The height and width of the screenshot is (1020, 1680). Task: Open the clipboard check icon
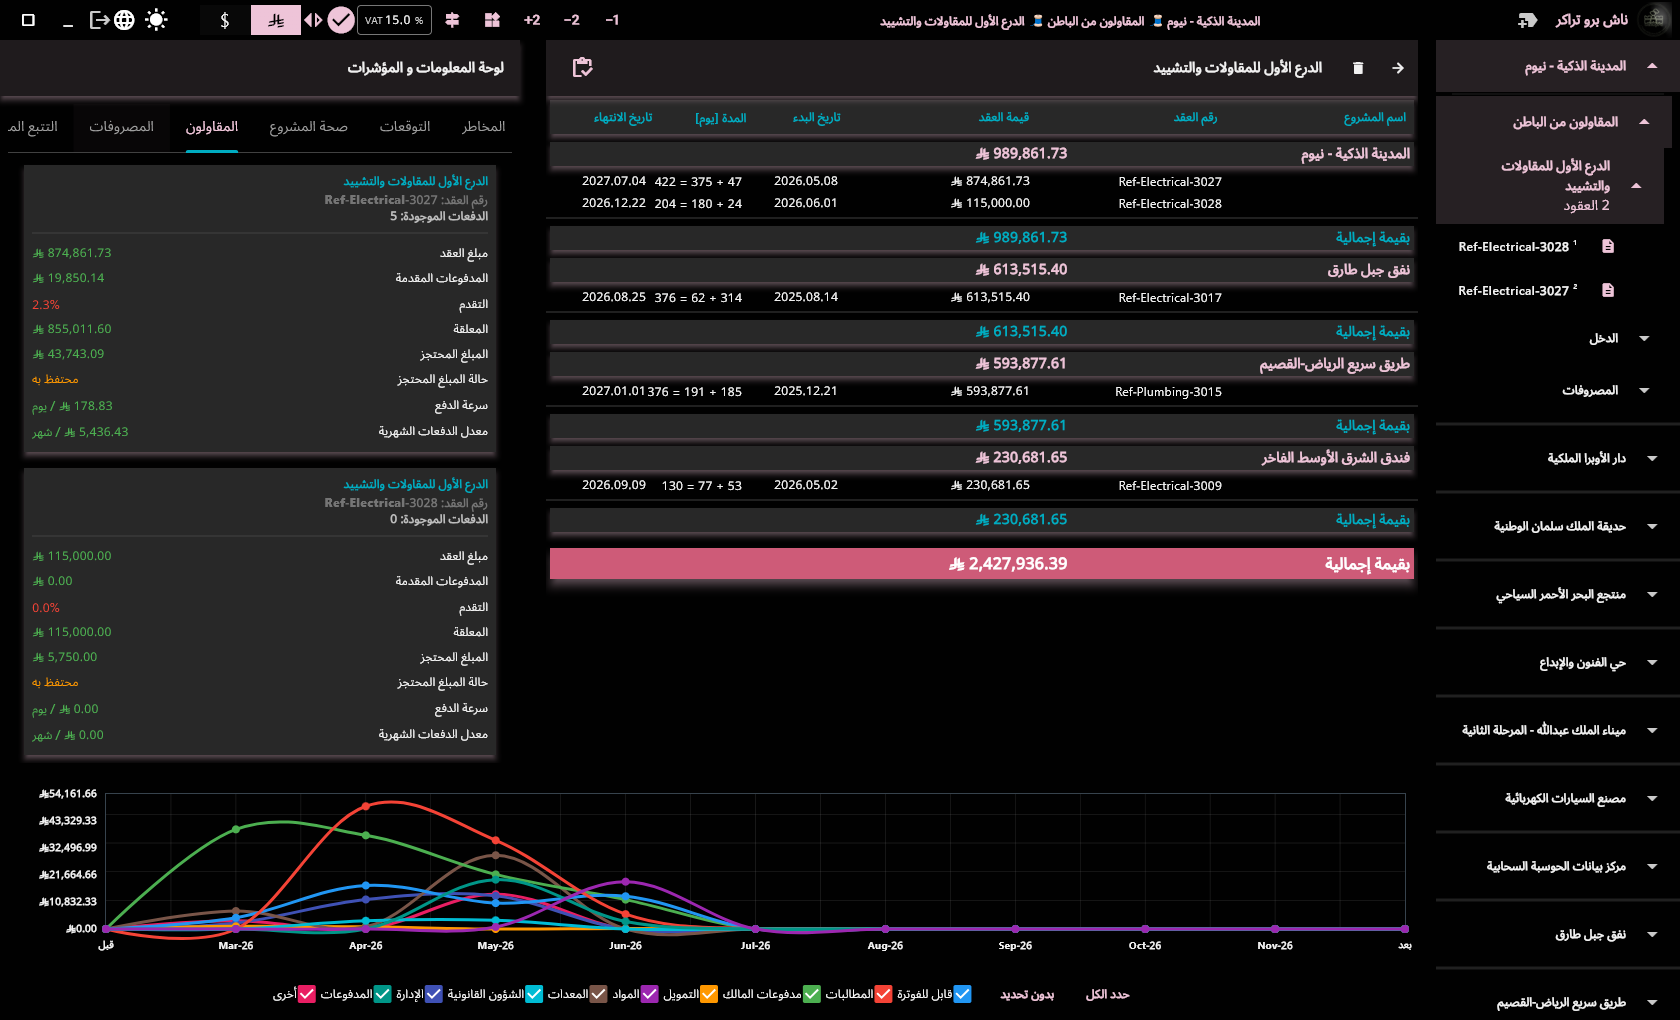pos(582,67)
